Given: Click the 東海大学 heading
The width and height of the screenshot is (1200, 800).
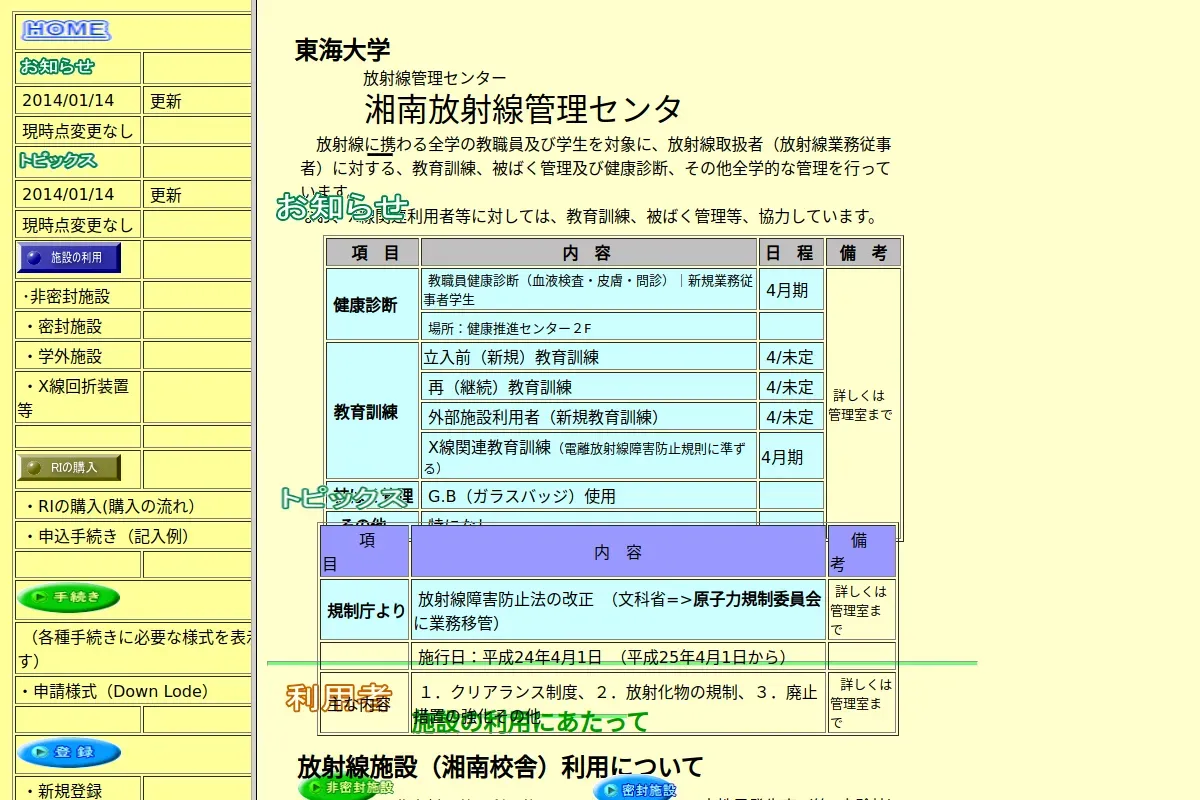Looking at the screenshot, I should point(342,50).
